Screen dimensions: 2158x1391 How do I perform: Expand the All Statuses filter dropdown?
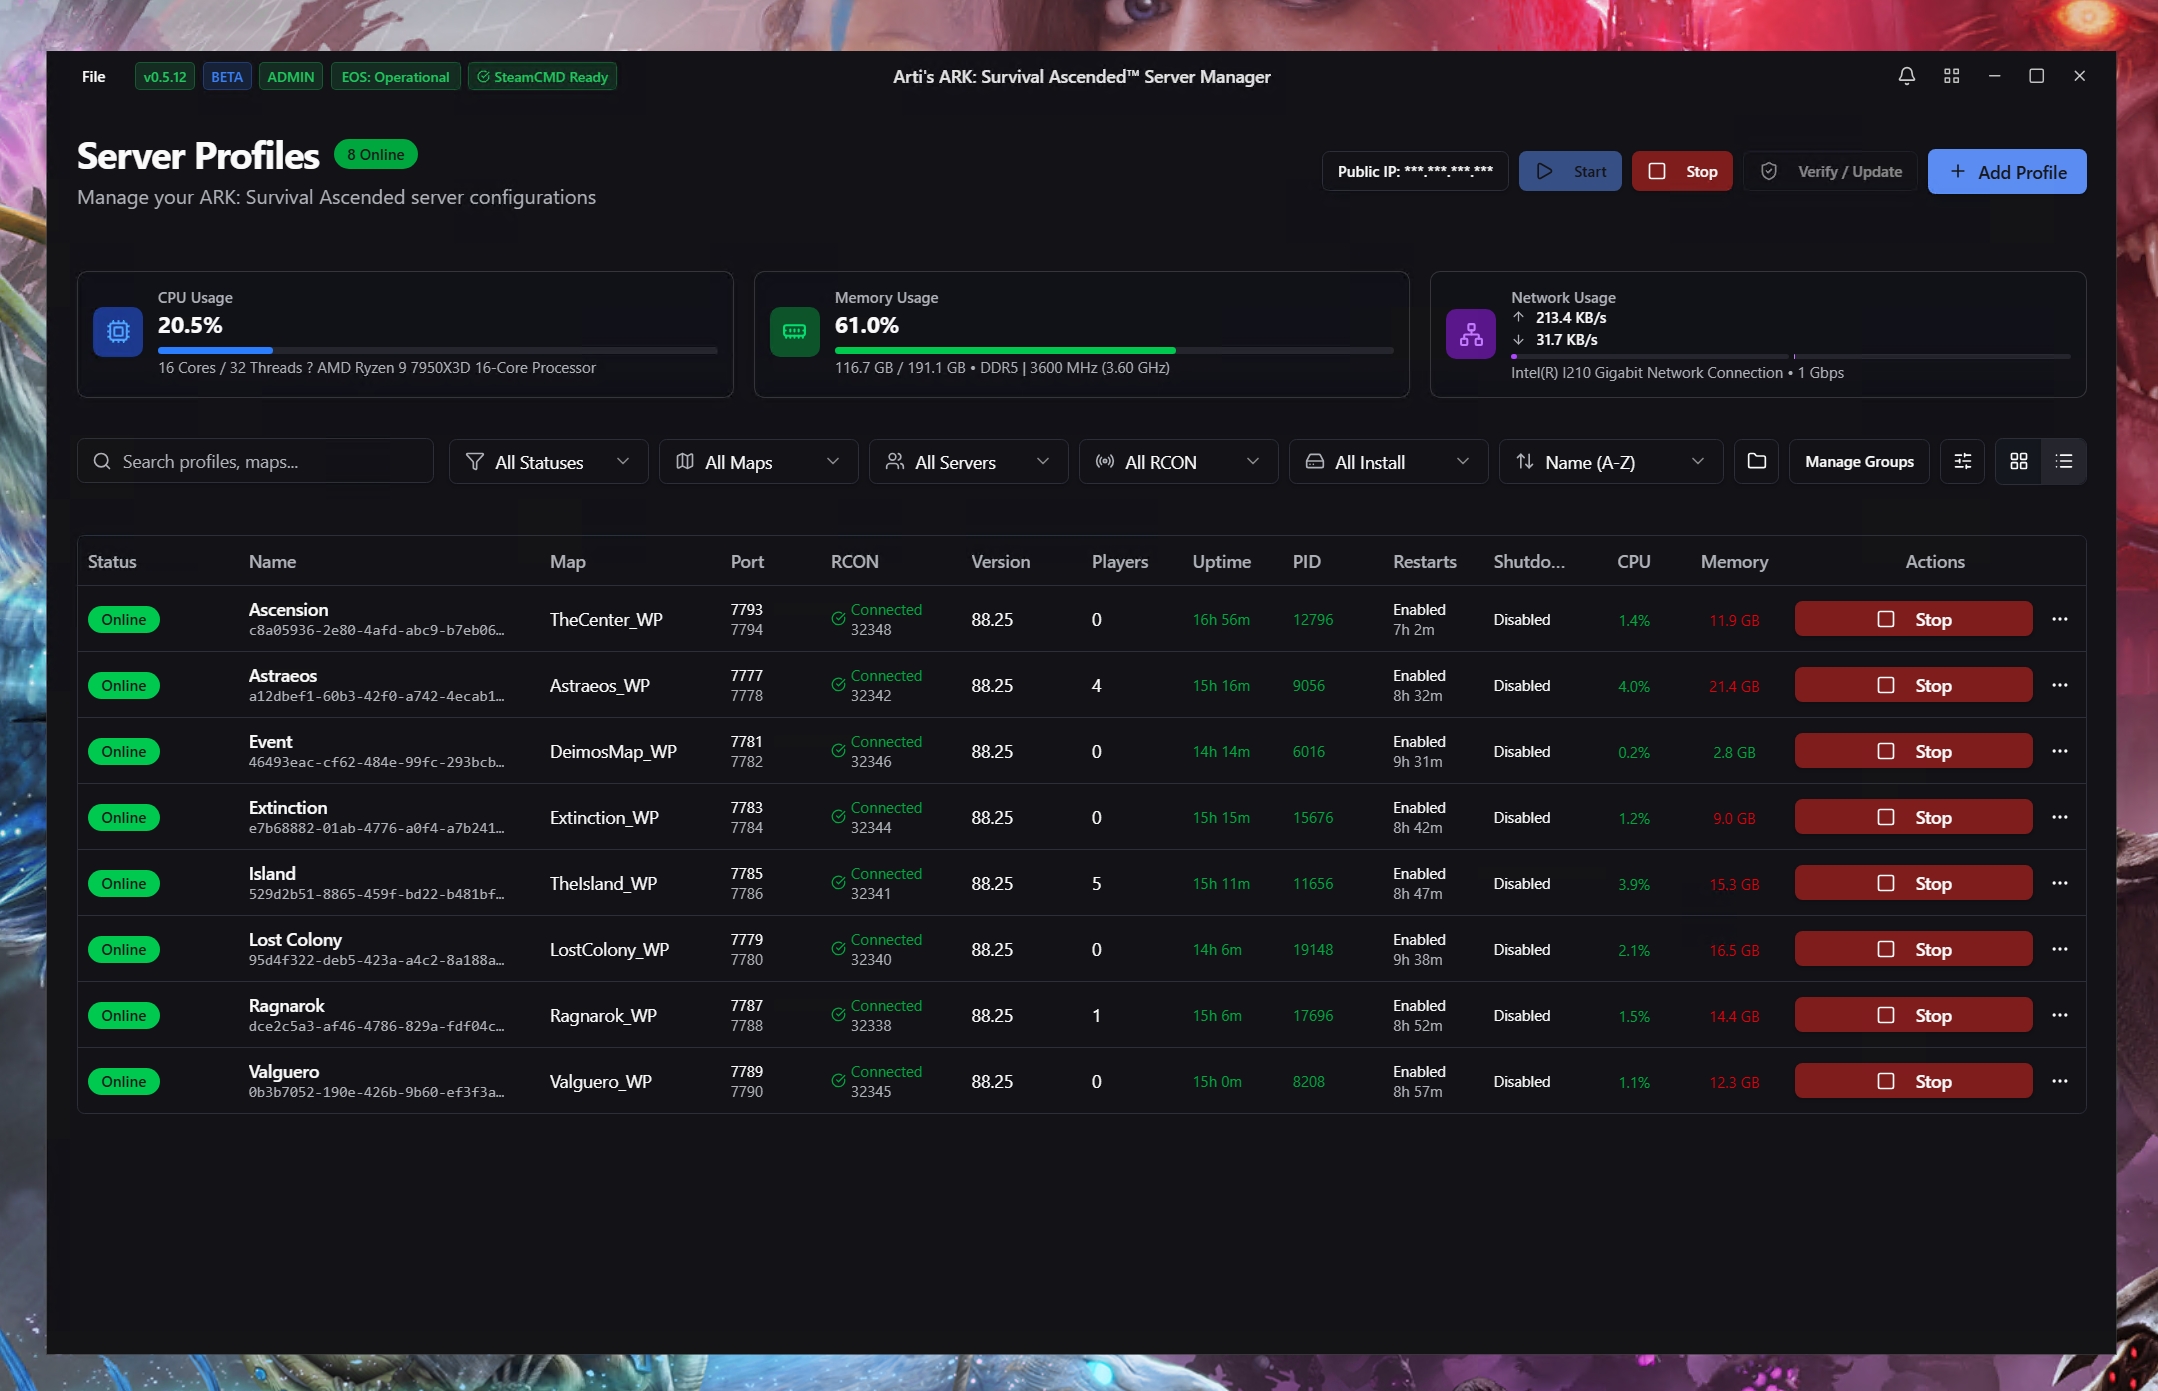point(548,461)
